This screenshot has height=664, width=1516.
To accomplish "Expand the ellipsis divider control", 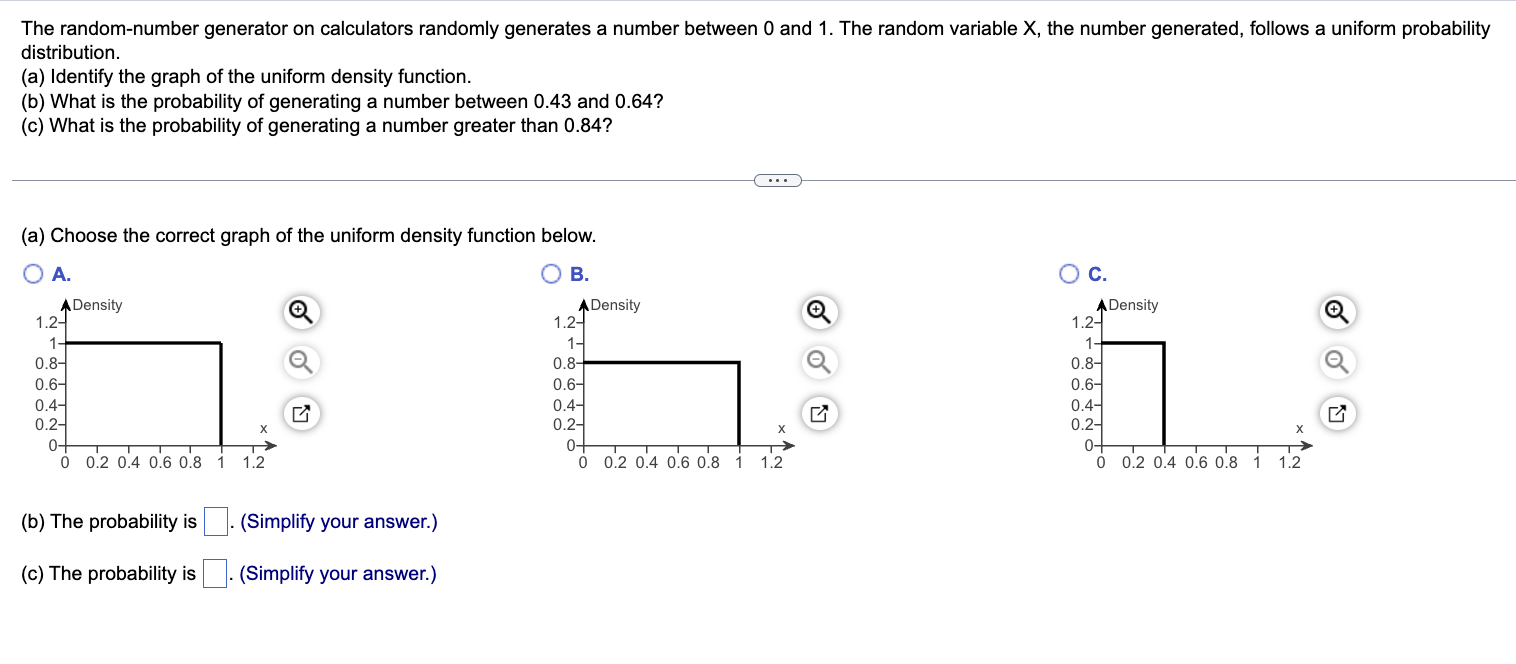I will tap(778, 179).
